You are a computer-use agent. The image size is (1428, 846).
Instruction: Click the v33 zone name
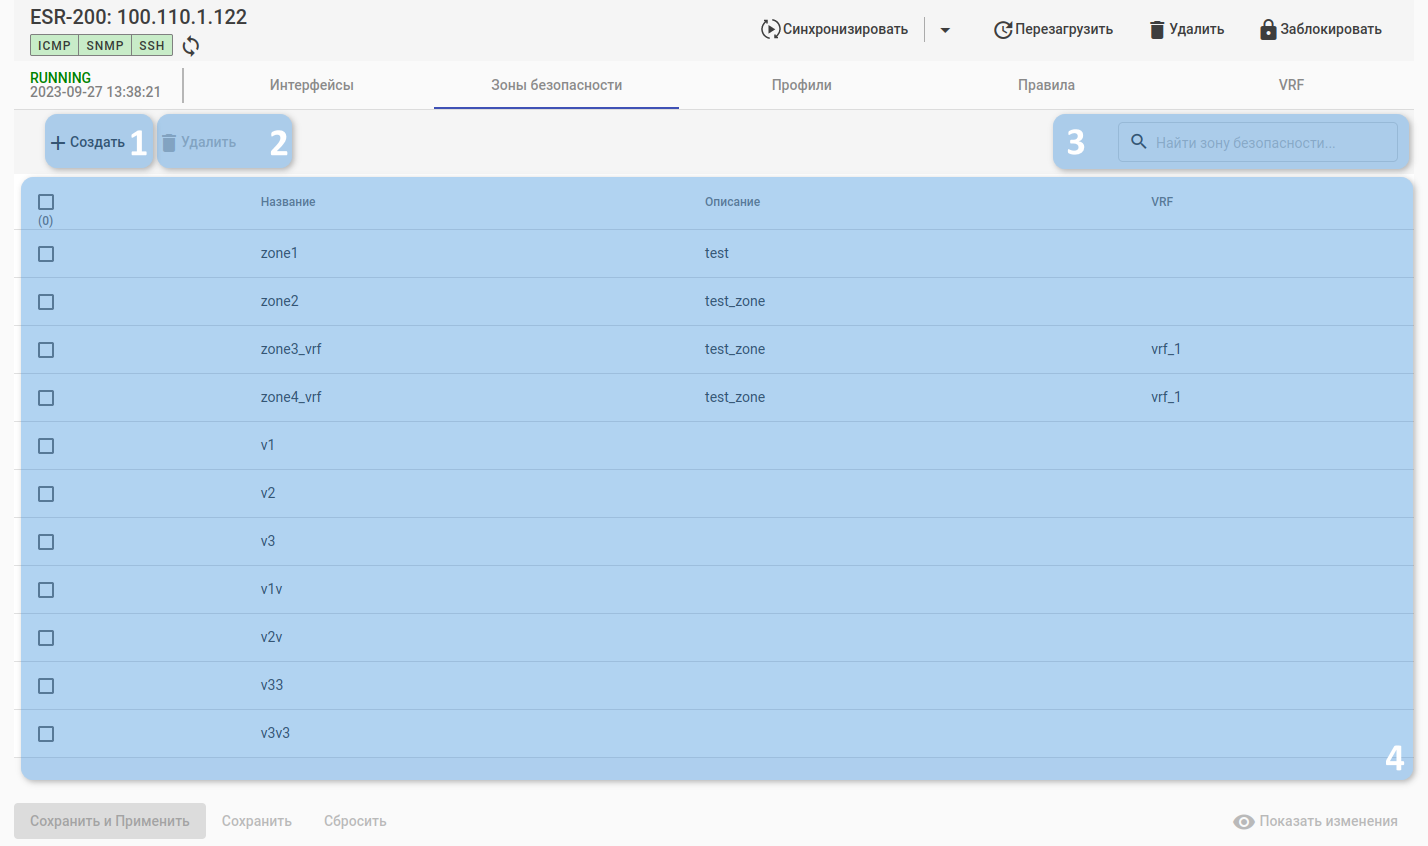(x=272, y=685)
